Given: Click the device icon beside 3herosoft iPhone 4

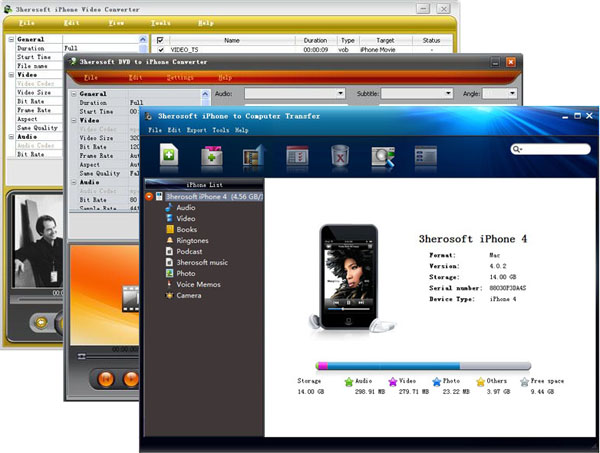Looking at the screenshot, I should (159, 196).
